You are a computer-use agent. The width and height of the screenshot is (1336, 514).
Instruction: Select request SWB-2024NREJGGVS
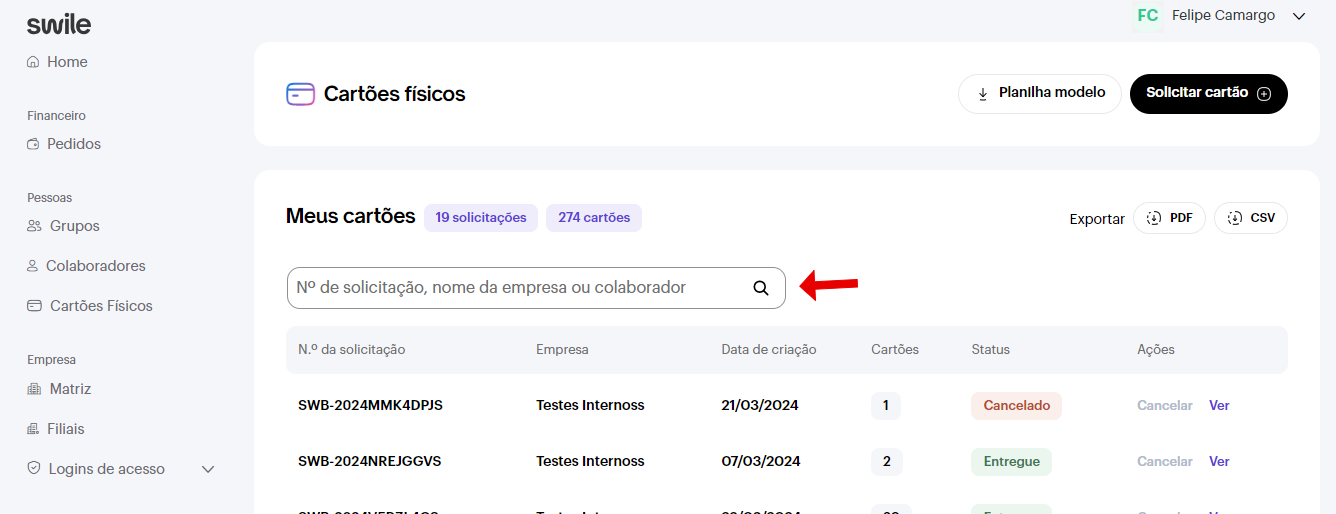pyautogui.click(x=370, y=462)
